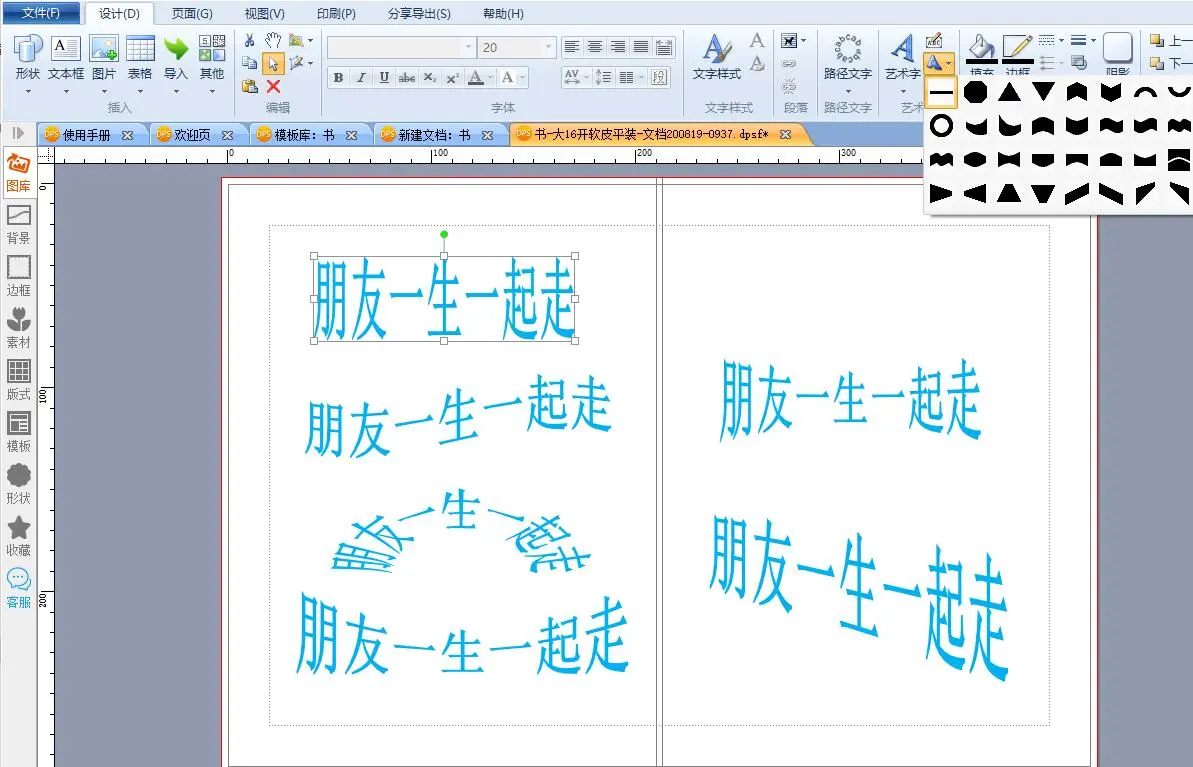1193x767 pixels.
Task: Align text left
Action: click(572, 47)
